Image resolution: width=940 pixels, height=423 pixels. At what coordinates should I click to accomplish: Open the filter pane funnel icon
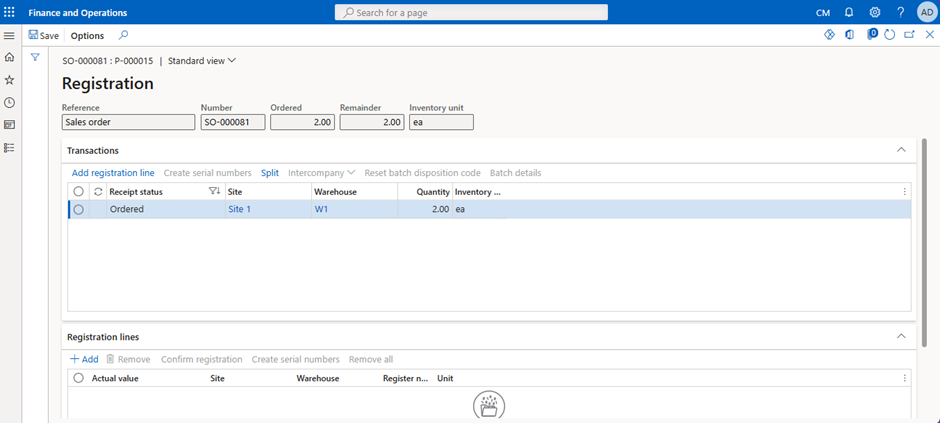tap(35, 57)
